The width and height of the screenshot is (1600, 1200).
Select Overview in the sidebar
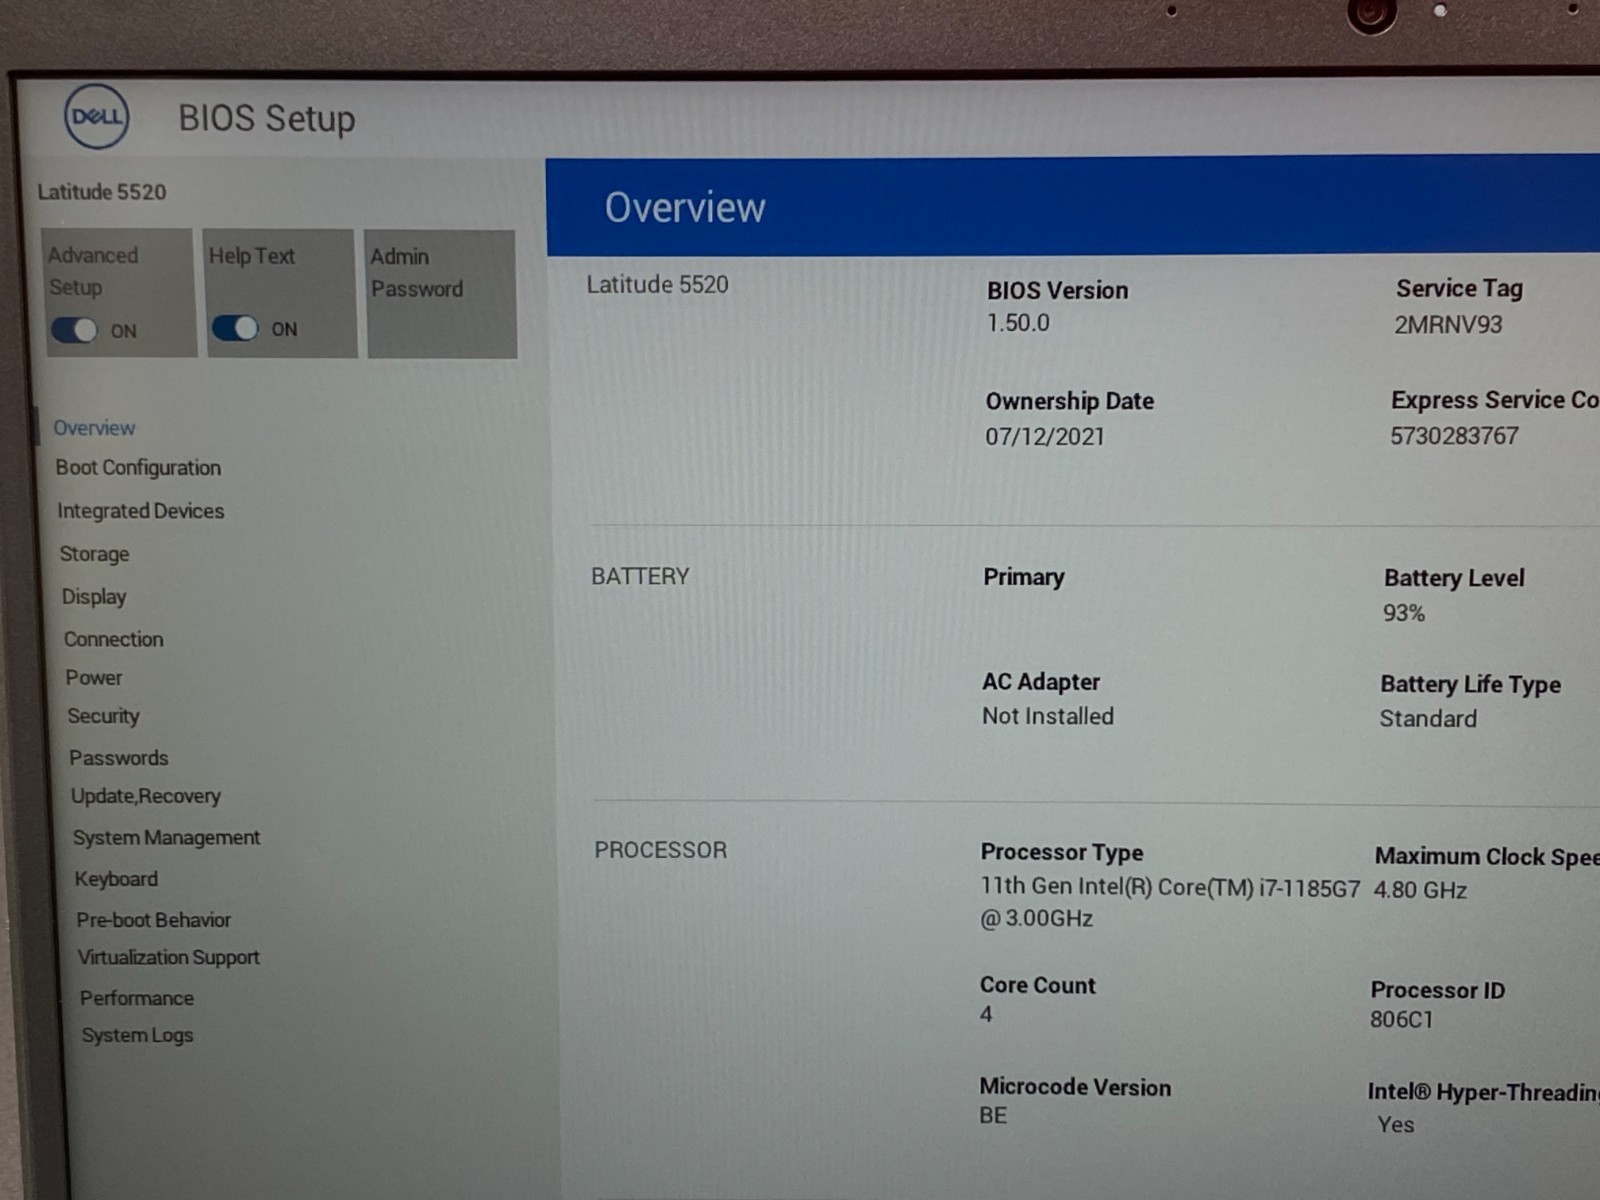tap(94, 428)
